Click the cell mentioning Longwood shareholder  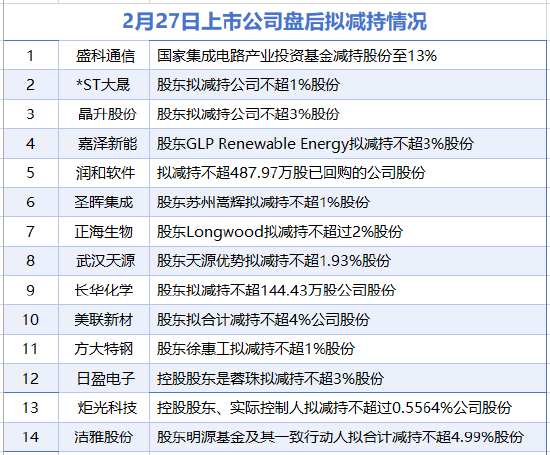[x=348, y=232]
